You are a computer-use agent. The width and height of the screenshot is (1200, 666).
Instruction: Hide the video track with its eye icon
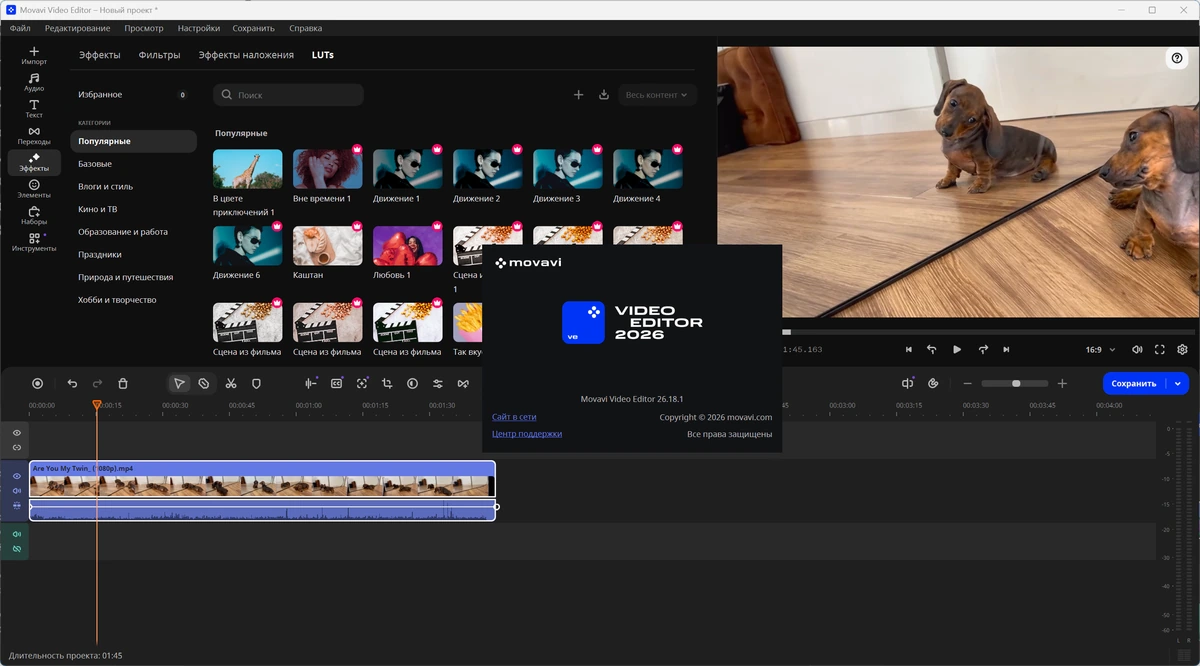click(x=17, y=477)
